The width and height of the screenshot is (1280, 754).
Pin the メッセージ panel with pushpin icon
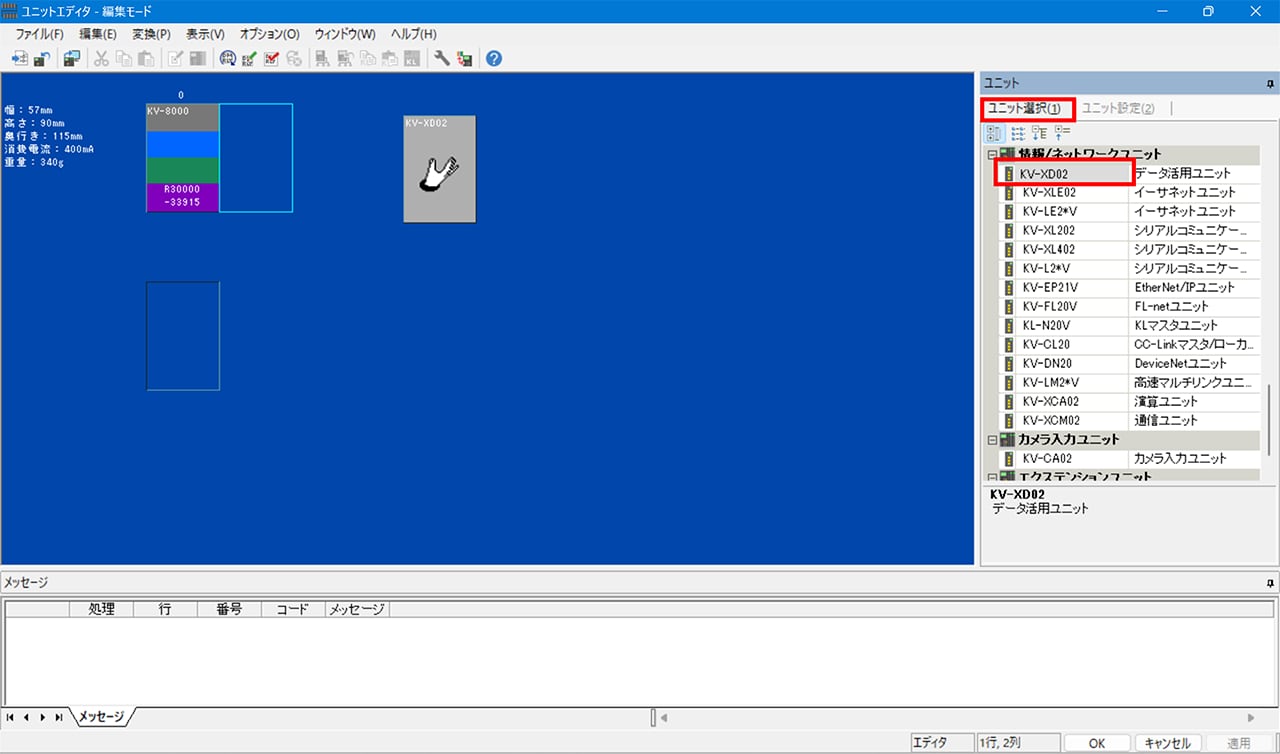click(x=1270, y=582)
